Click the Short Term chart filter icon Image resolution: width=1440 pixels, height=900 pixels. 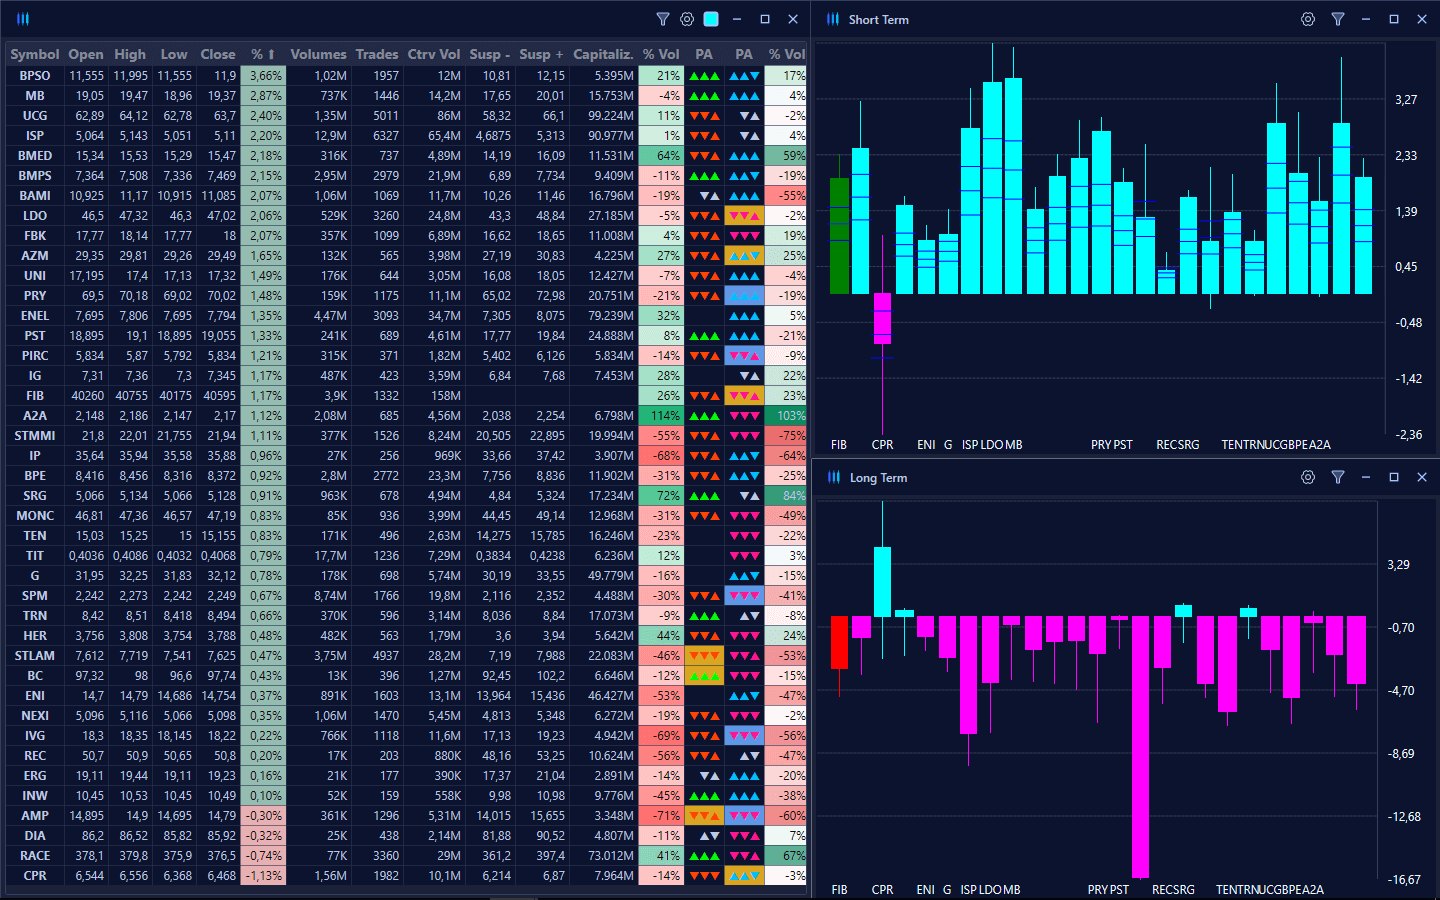pos(1337,19)
